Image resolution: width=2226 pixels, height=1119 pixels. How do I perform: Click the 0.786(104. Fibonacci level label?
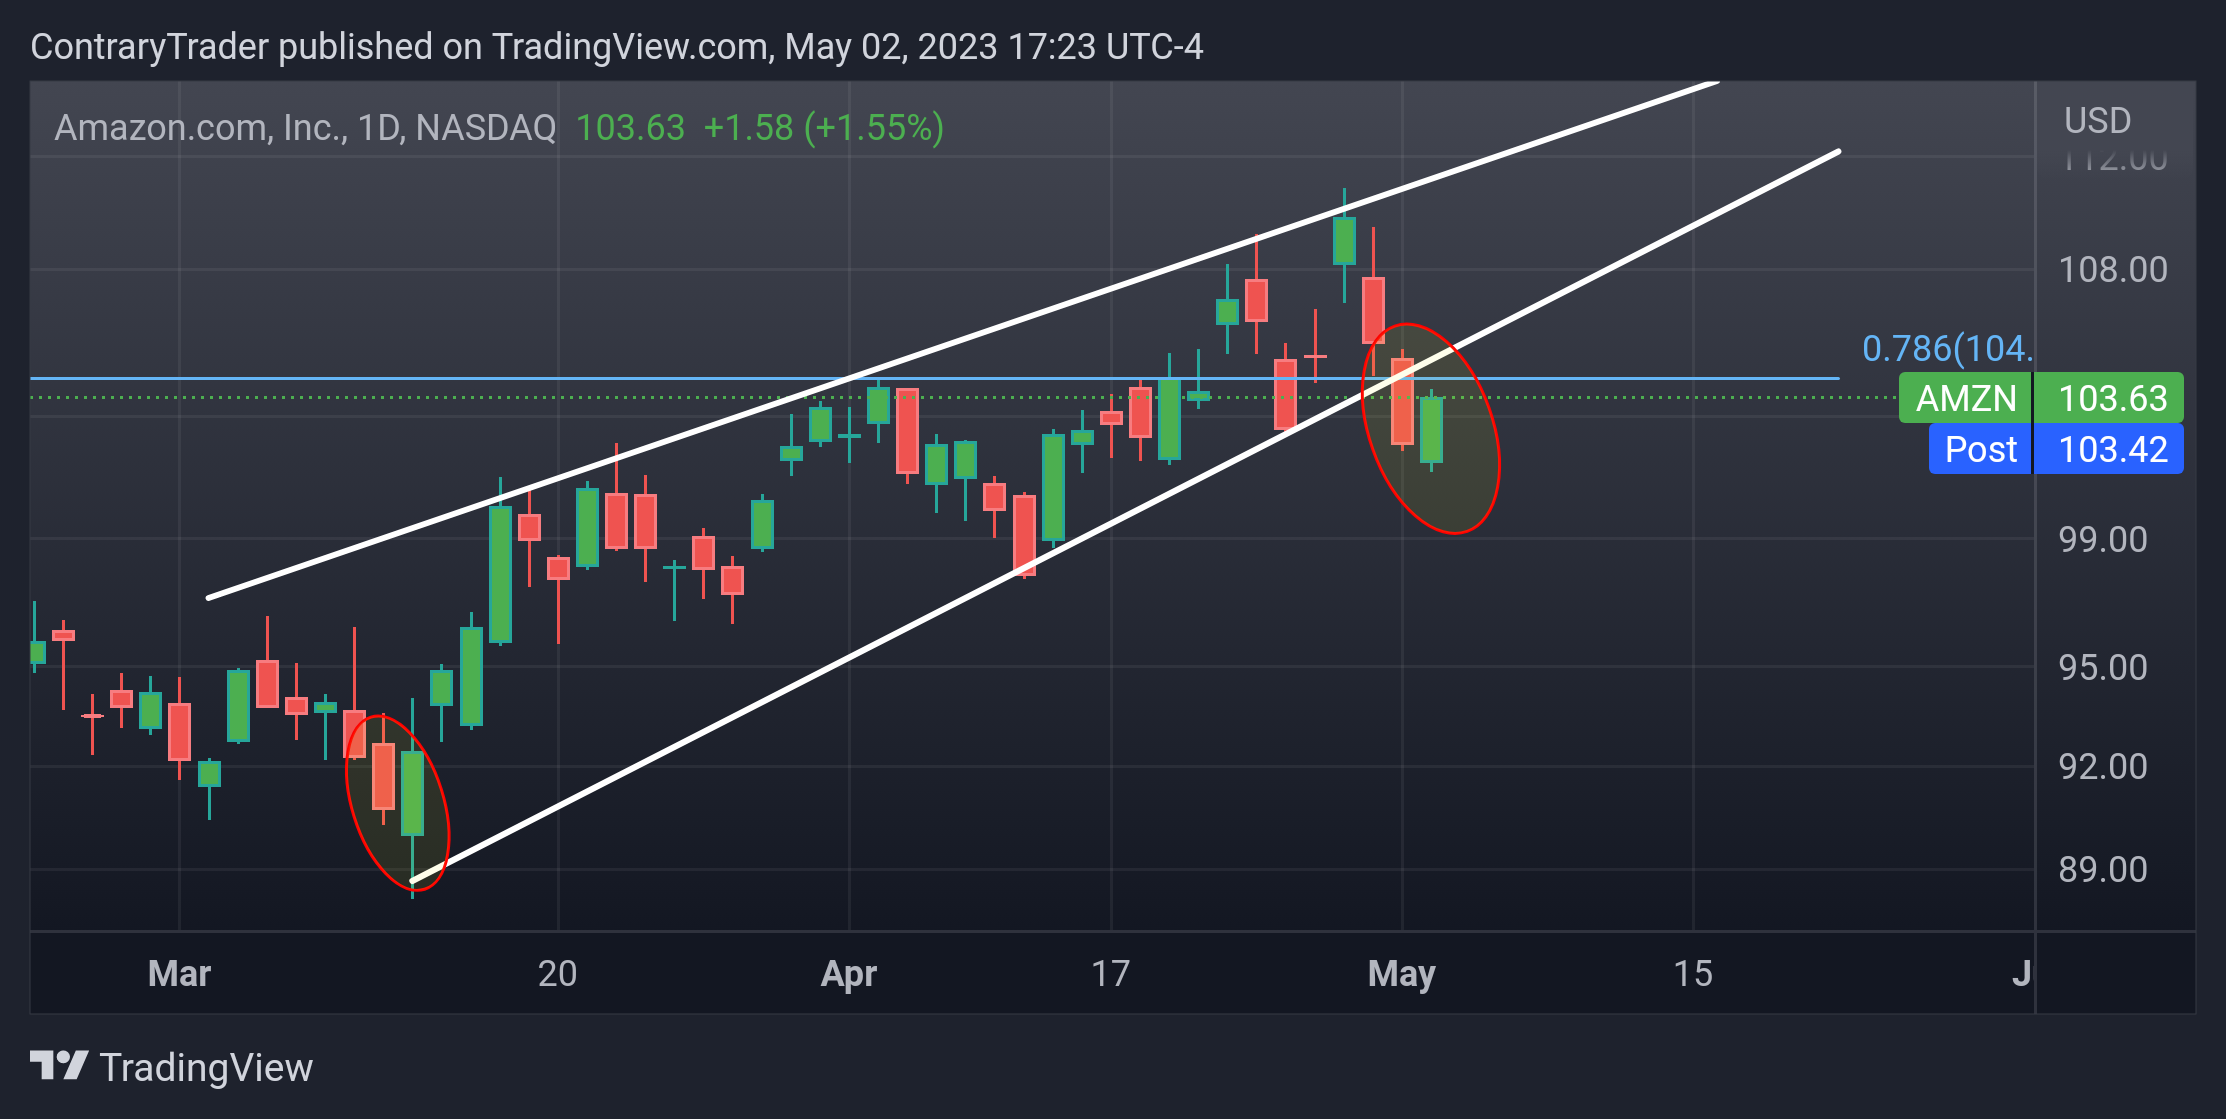point(1947,348)
